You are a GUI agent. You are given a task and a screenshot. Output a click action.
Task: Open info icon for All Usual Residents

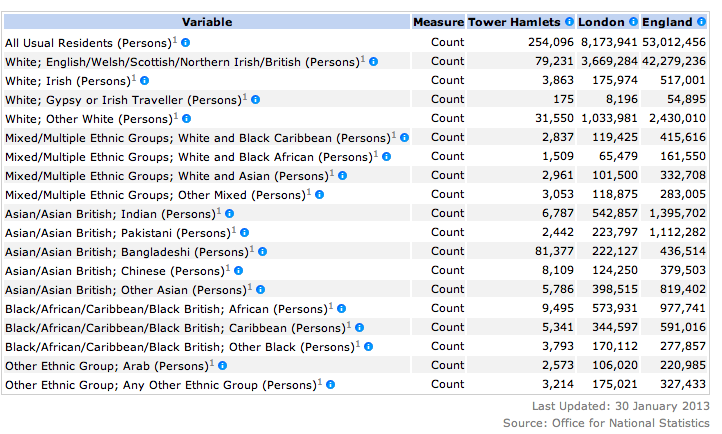click(186, 42)
